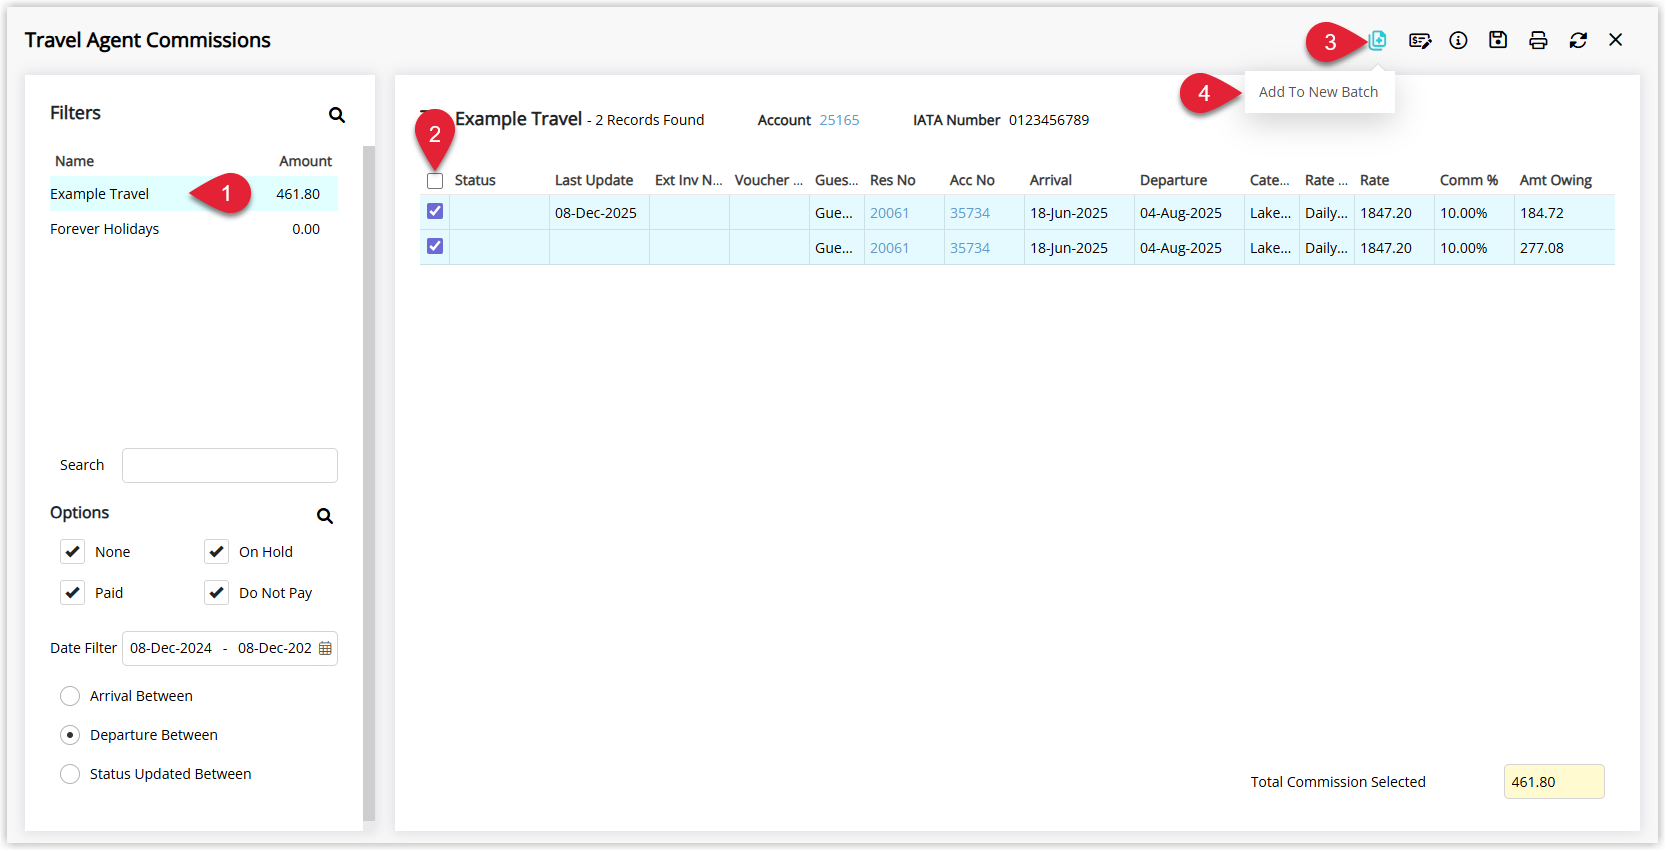The height and width of the screenshot is (851, 1666).
Task: Sort by the Res No column header
Action: (892, 180)
